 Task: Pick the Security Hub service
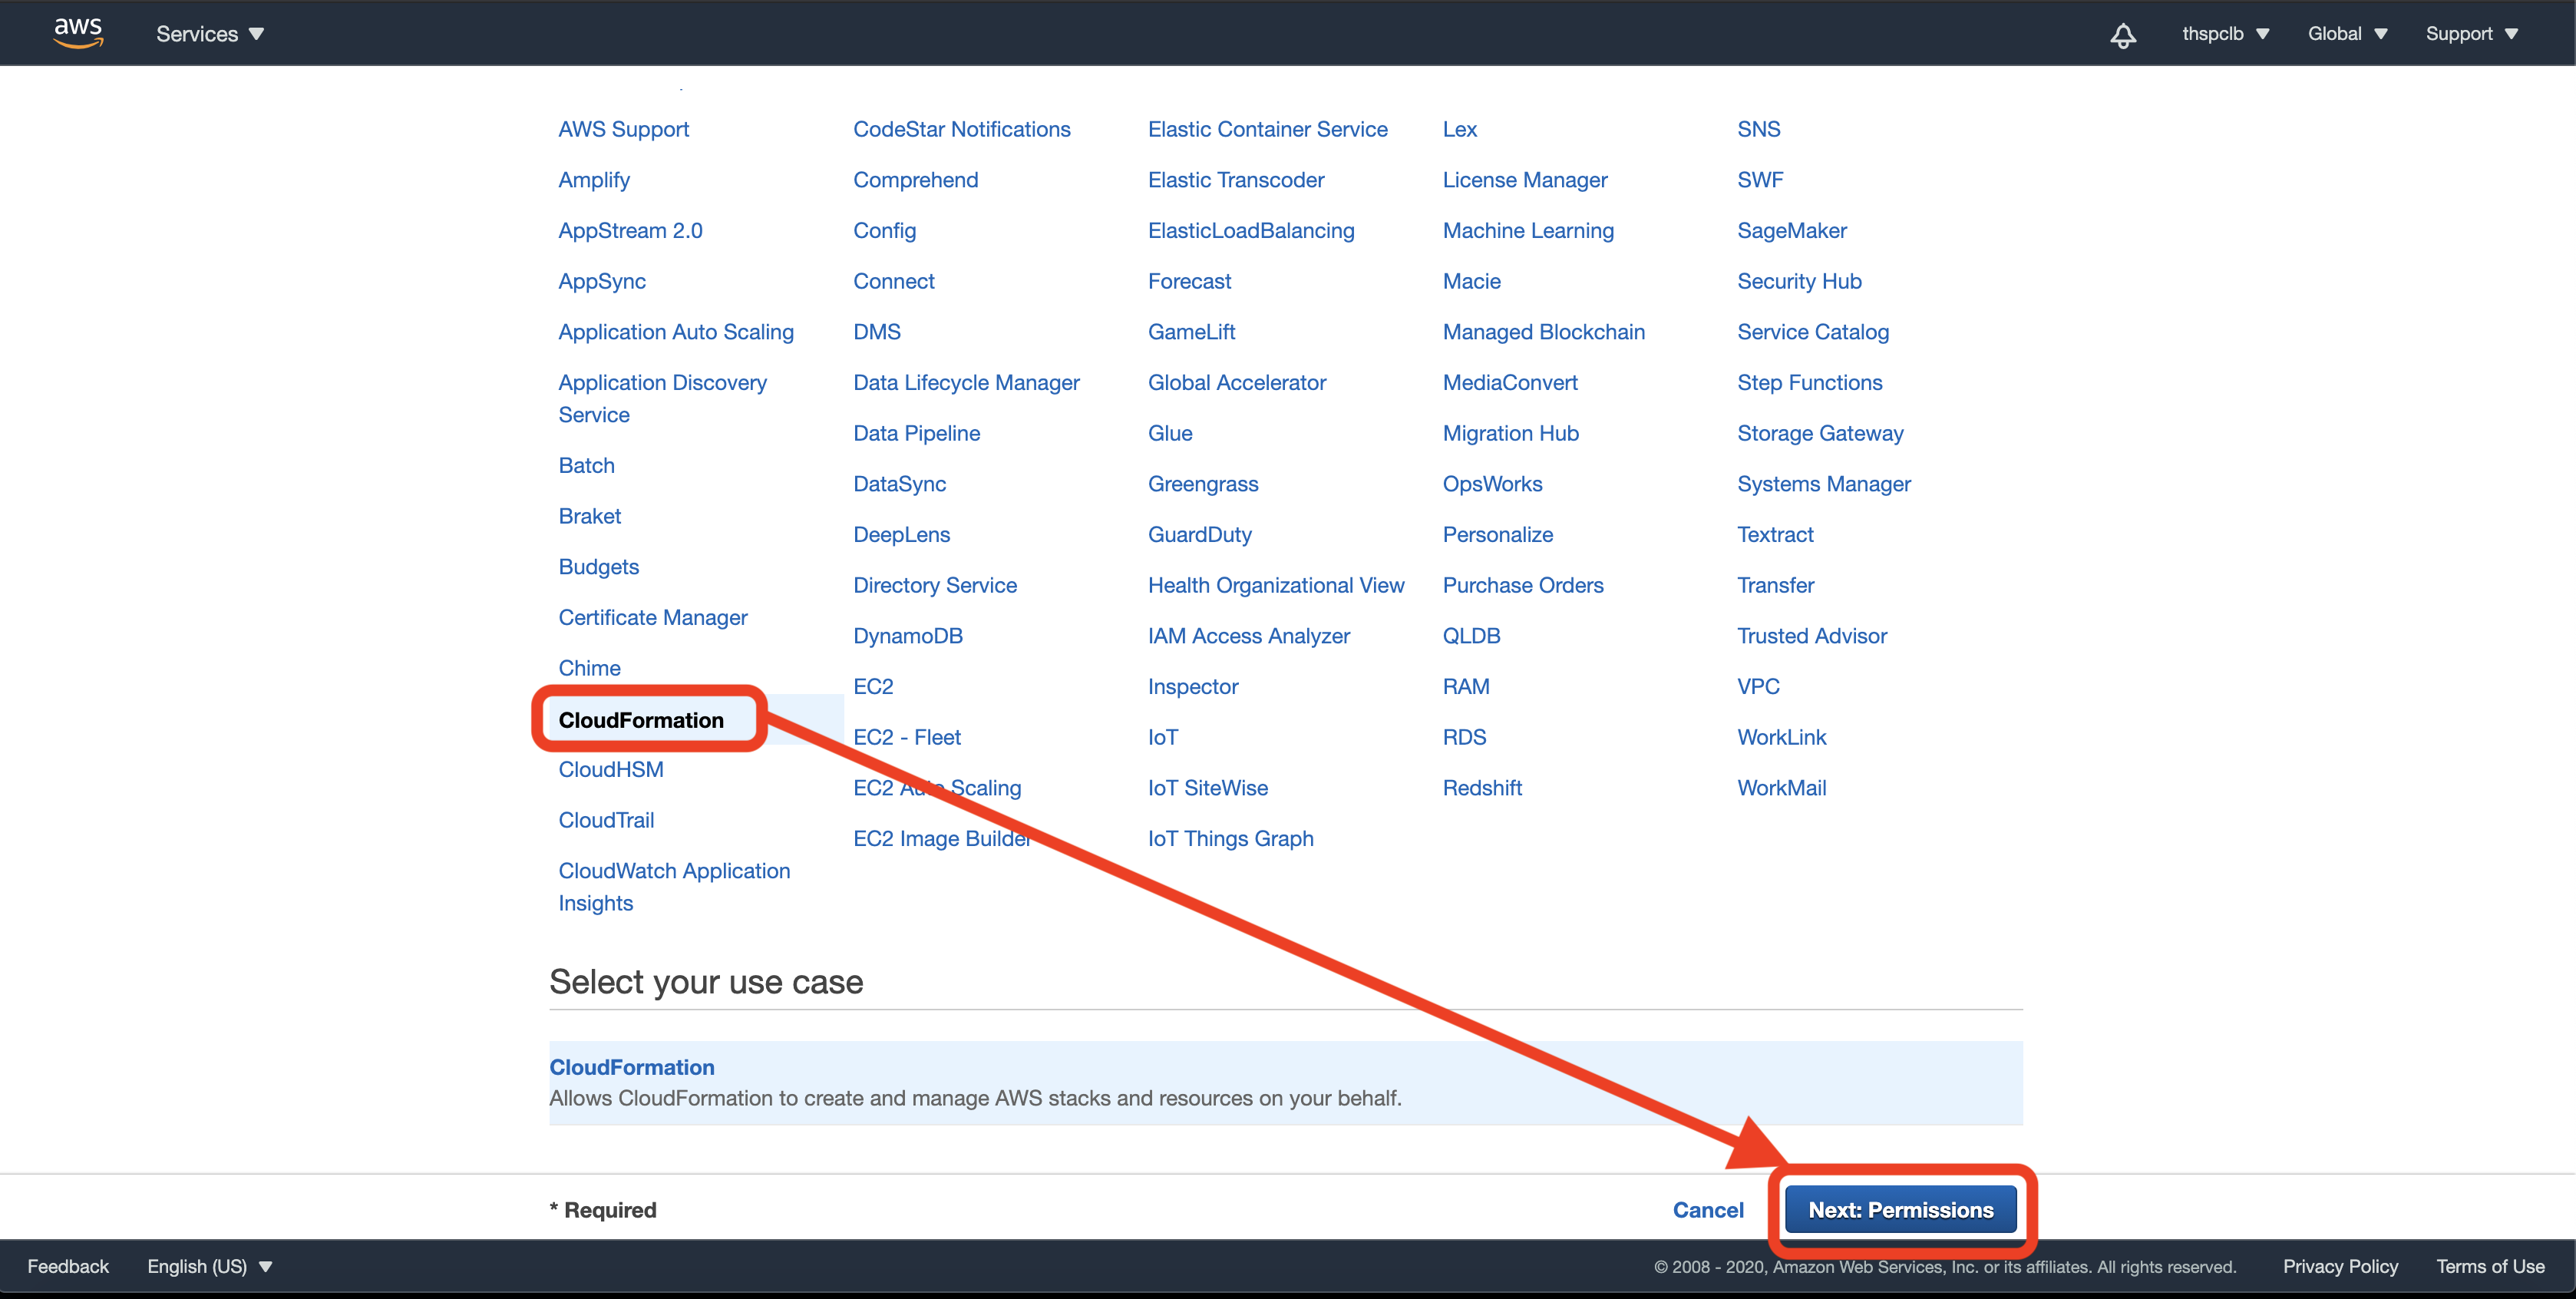click(1799, 282)
